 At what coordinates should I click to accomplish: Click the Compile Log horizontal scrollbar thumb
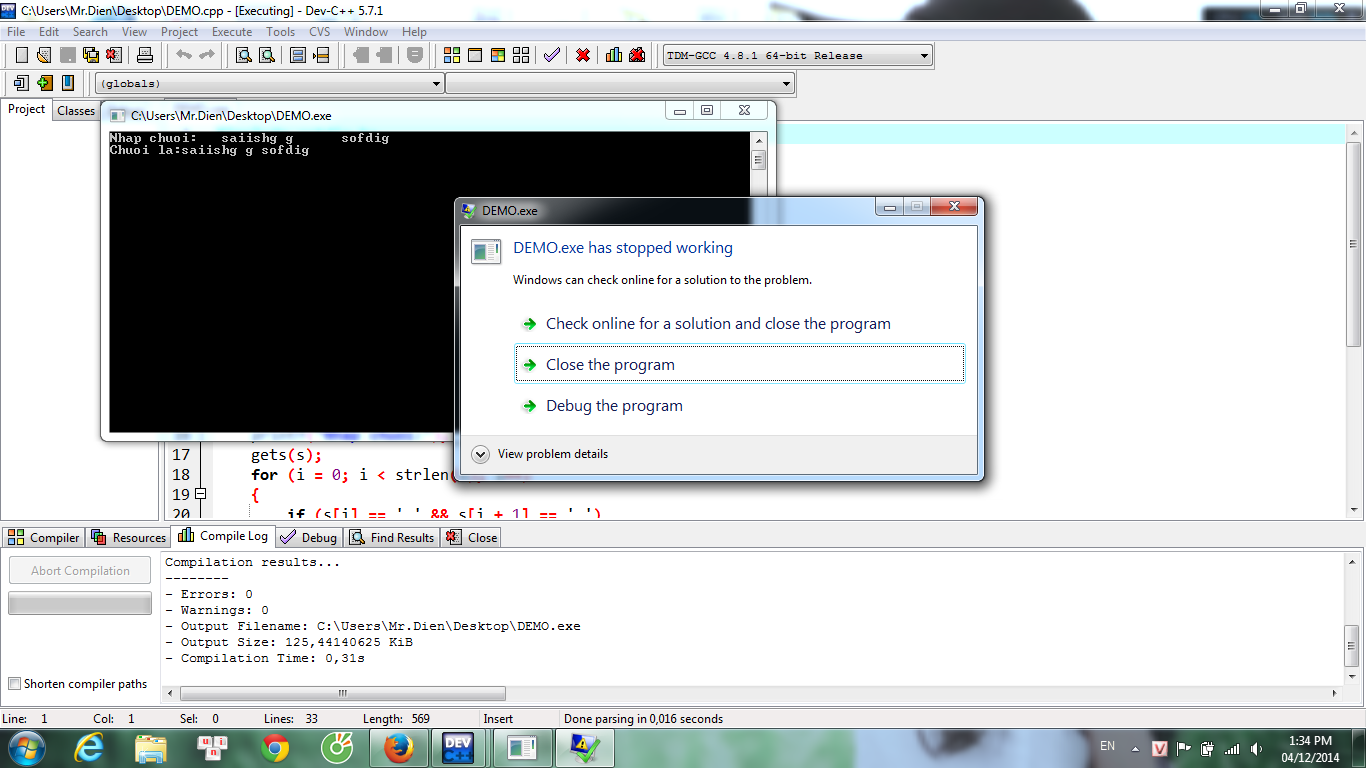point(342,693)
